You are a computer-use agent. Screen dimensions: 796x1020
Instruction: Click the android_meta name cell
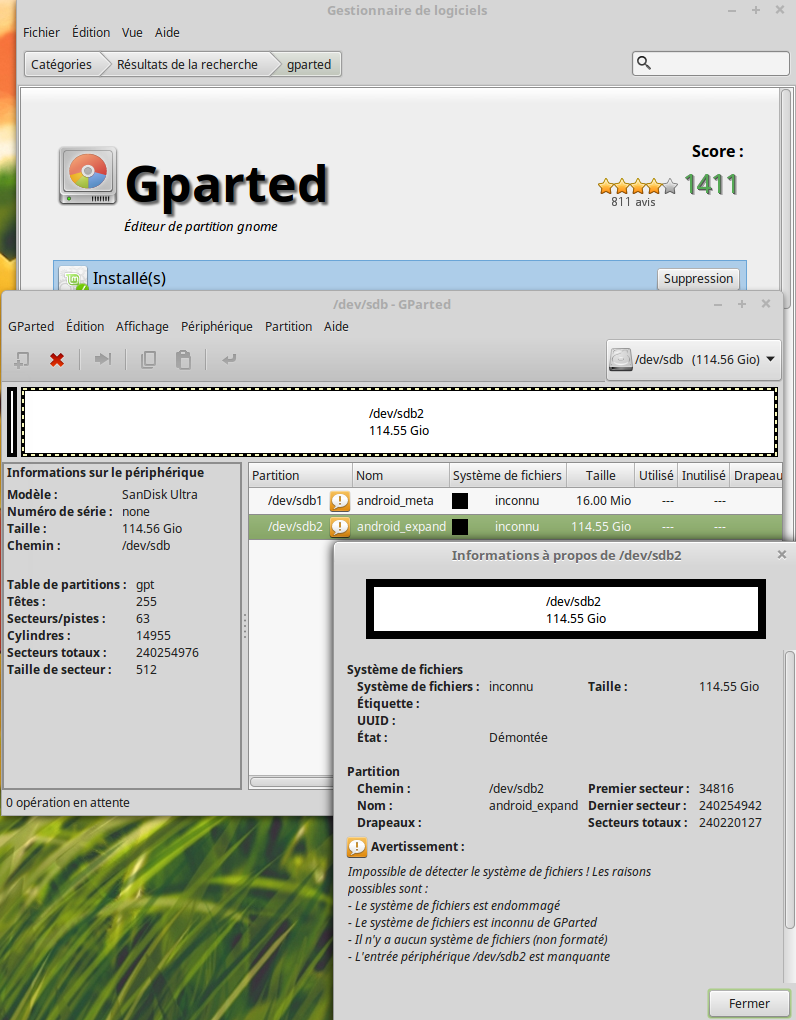click(395, 501)
